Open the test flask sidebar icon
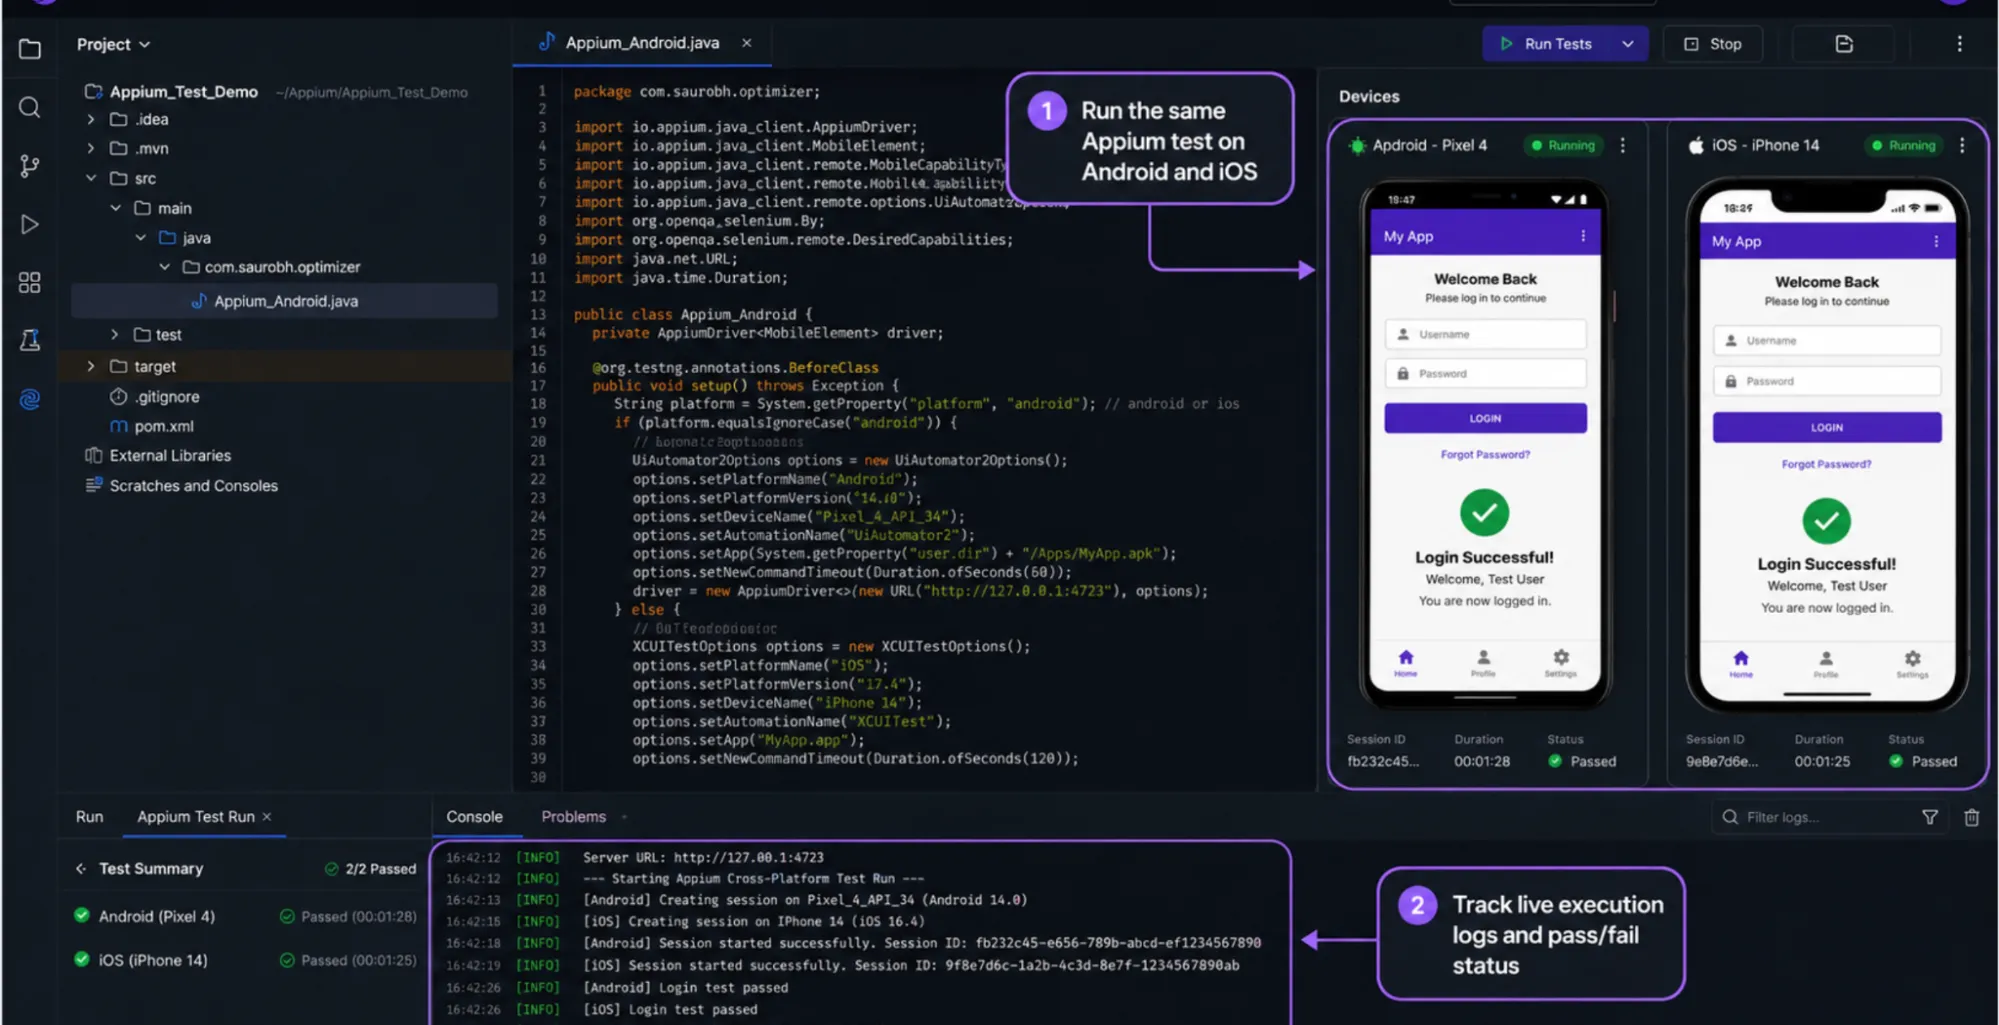 click(x=30, y=340)
